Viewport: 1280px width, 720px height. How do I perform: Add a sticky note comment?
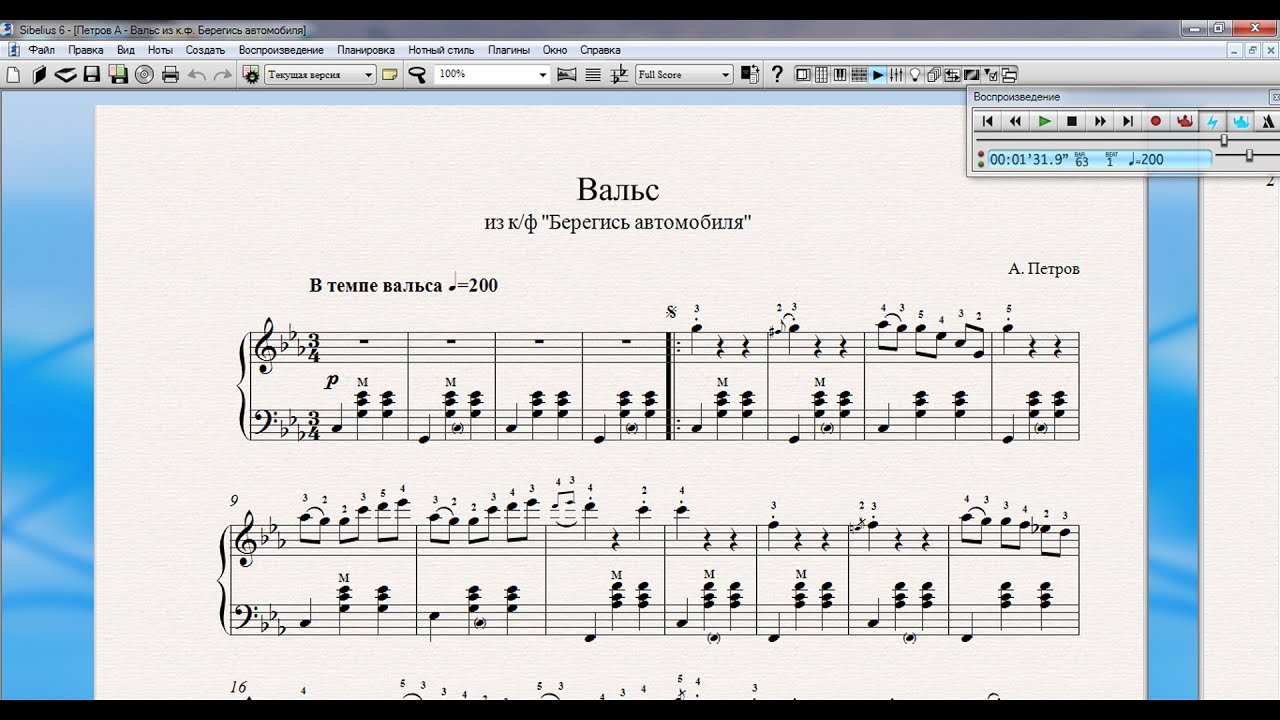[x=390, y=74]
